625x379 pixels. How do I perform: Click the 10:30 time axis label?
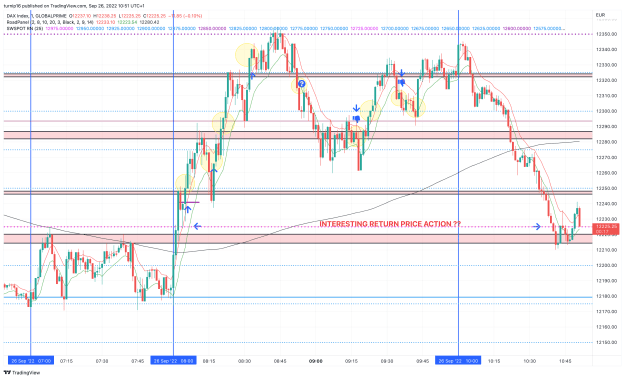529,361
